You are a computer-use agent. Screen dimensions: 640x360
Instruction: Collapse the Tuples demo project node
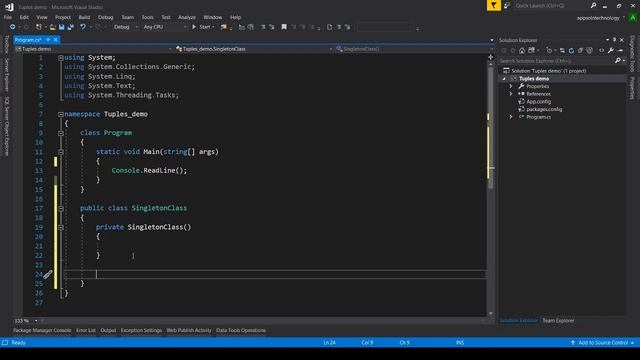click(x=504, y=79)
